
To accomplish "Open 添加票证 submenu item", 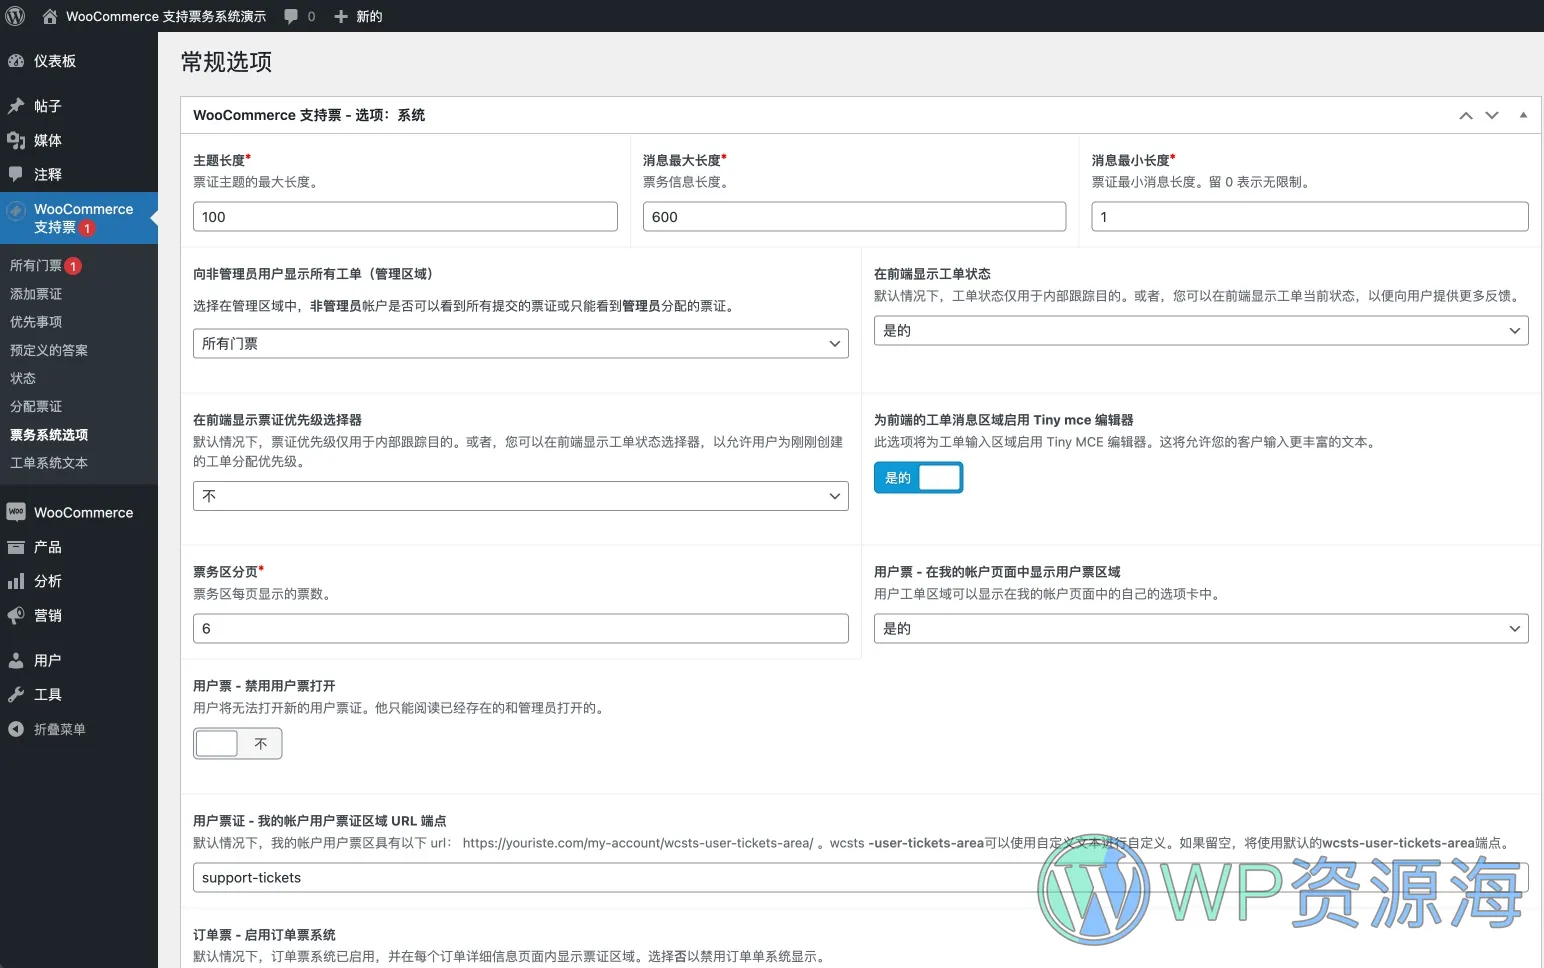I will (36, 294).
